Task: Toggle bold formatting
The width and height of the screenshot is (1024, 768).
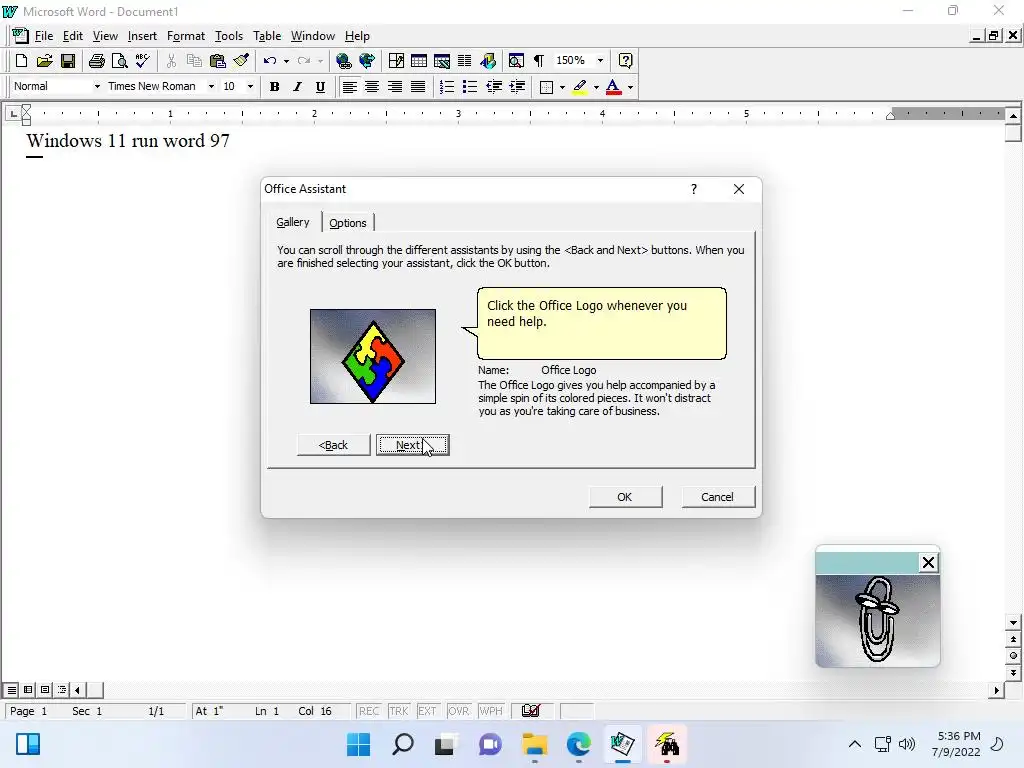Action: point(274,87)
